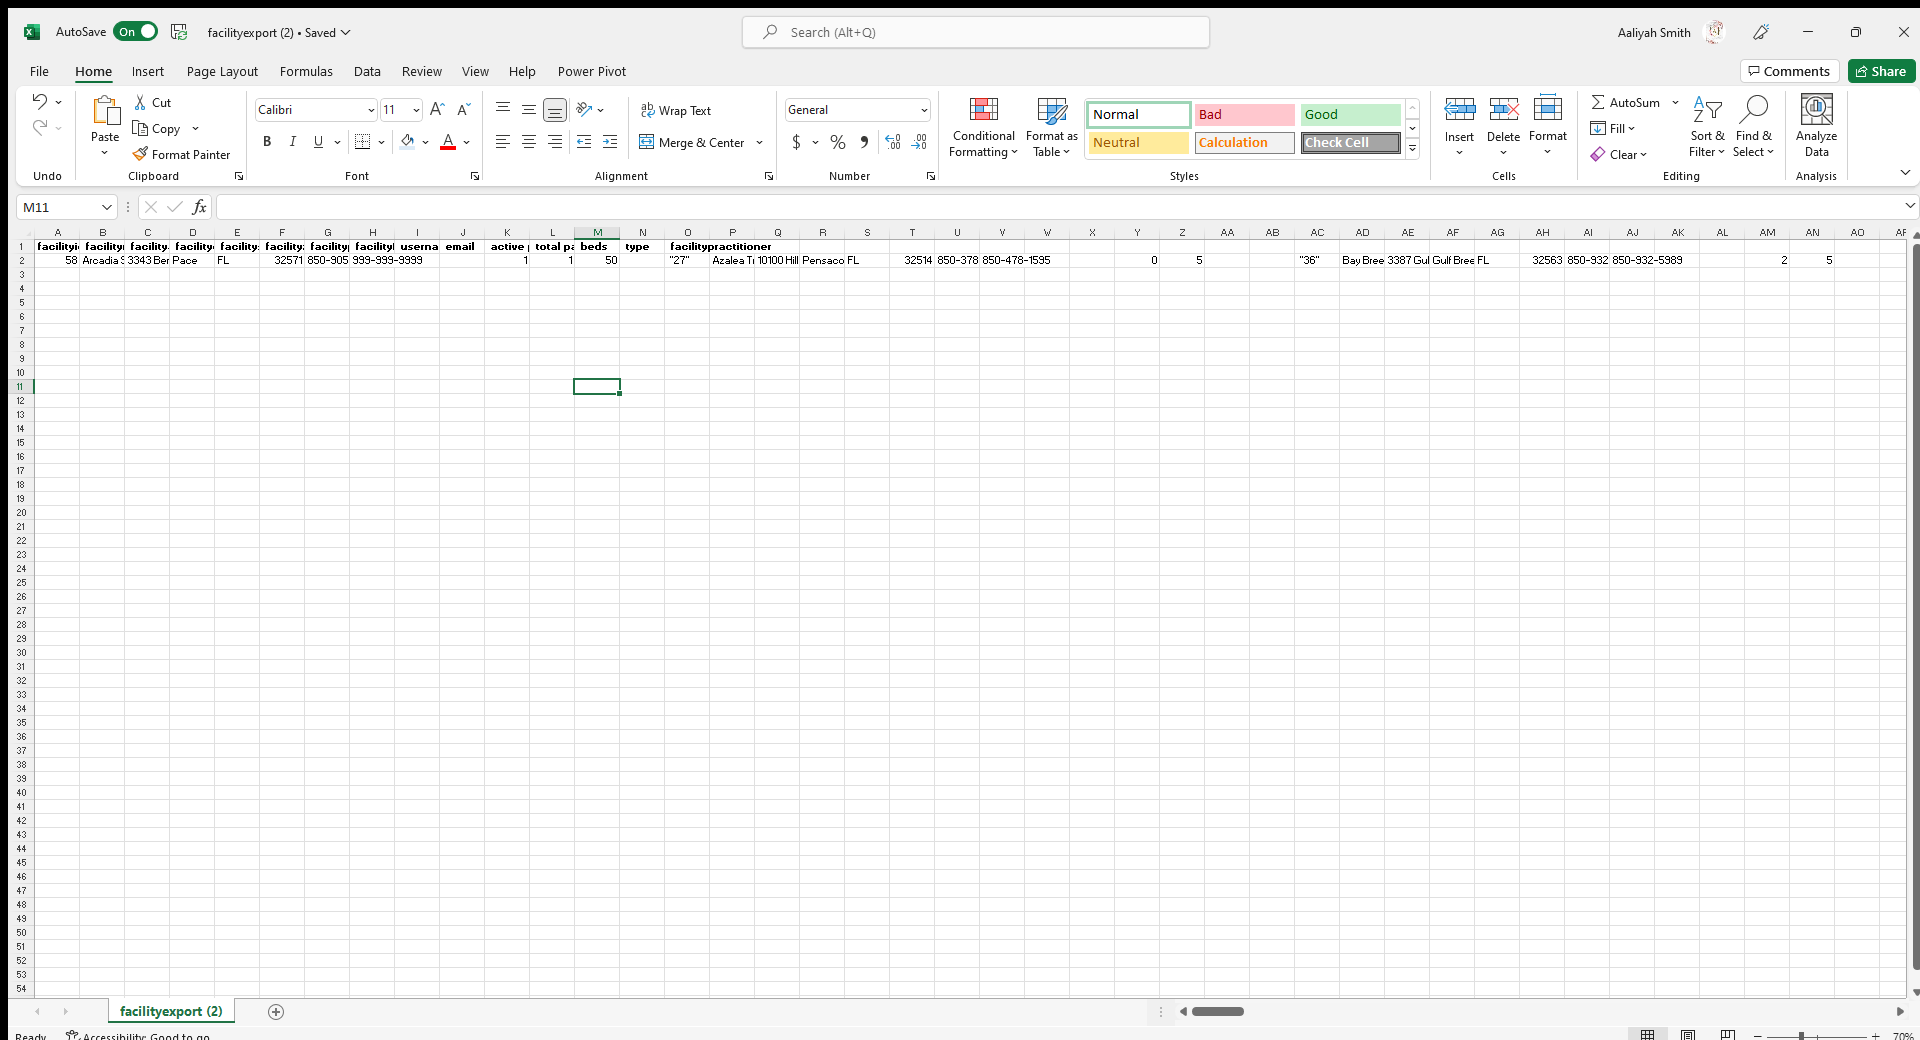Increase font size with A-up icon
Image resolution: width=1920 pixels, height=1040 pixels.
pyautogui.click(x=437, y=110)
